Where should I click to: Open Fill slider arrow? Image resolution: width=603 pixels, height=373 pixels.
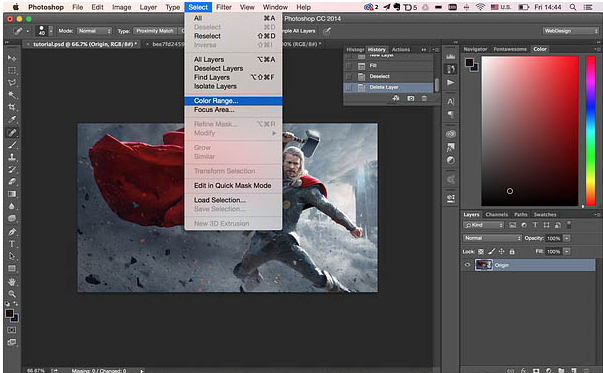567,251
